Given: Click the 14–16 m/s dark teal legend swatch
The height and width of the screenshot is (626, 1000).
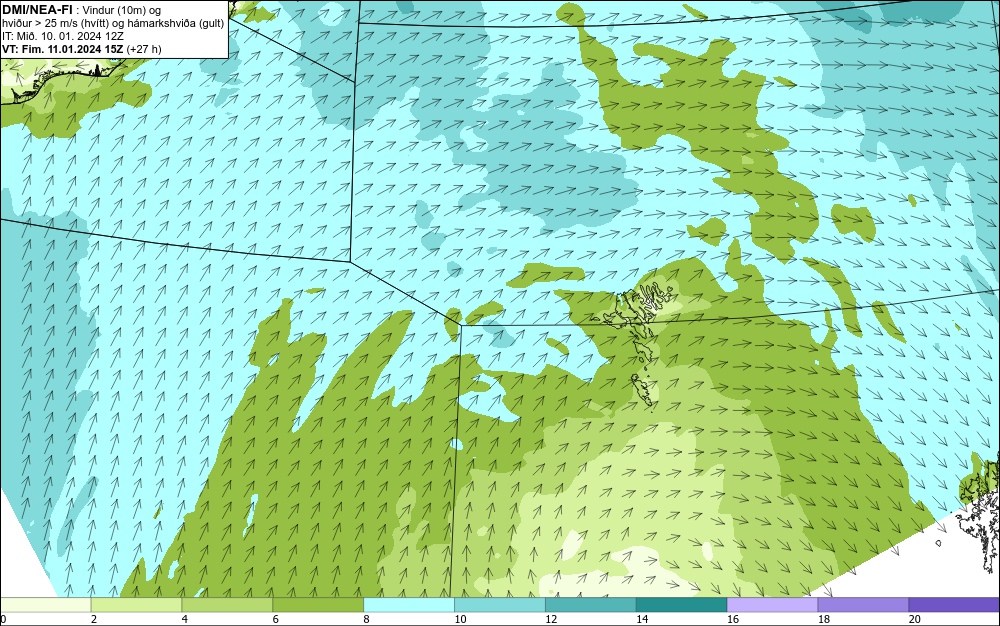Looking at the screenshot, I should coord(682,604).
